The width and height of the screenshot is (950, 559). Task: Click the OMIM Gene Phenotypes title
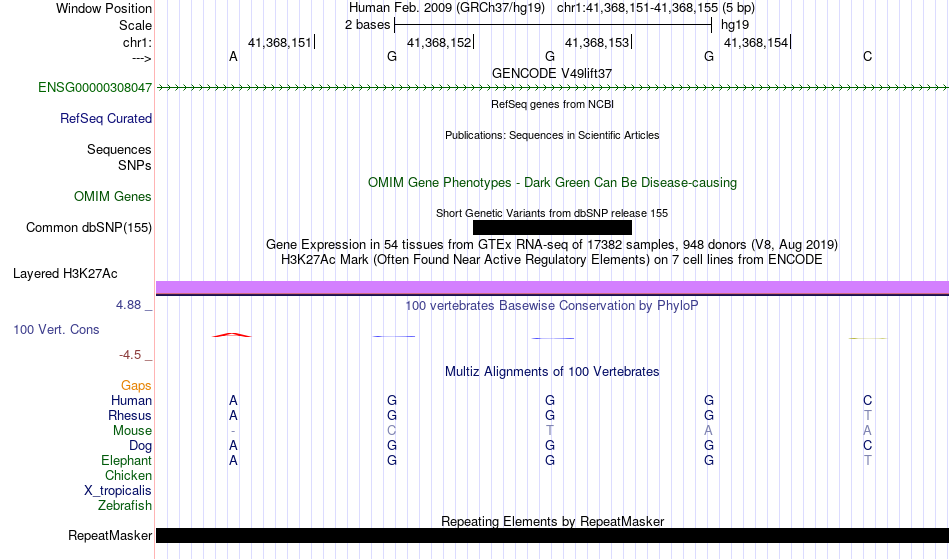[552, 182]
